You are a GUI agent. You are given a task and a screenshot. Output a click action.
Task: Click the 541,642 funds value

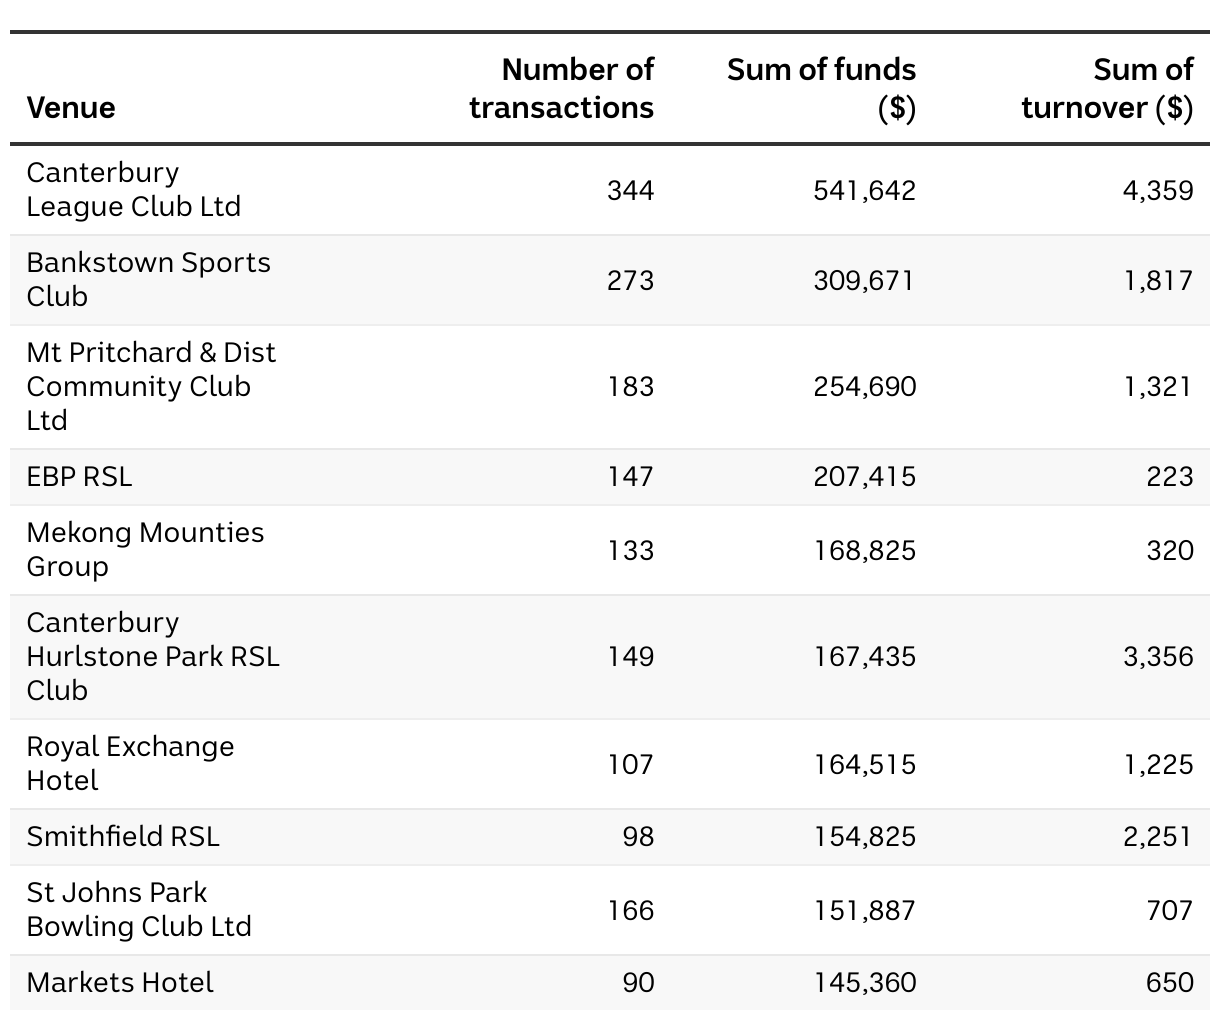click(864, 190)
